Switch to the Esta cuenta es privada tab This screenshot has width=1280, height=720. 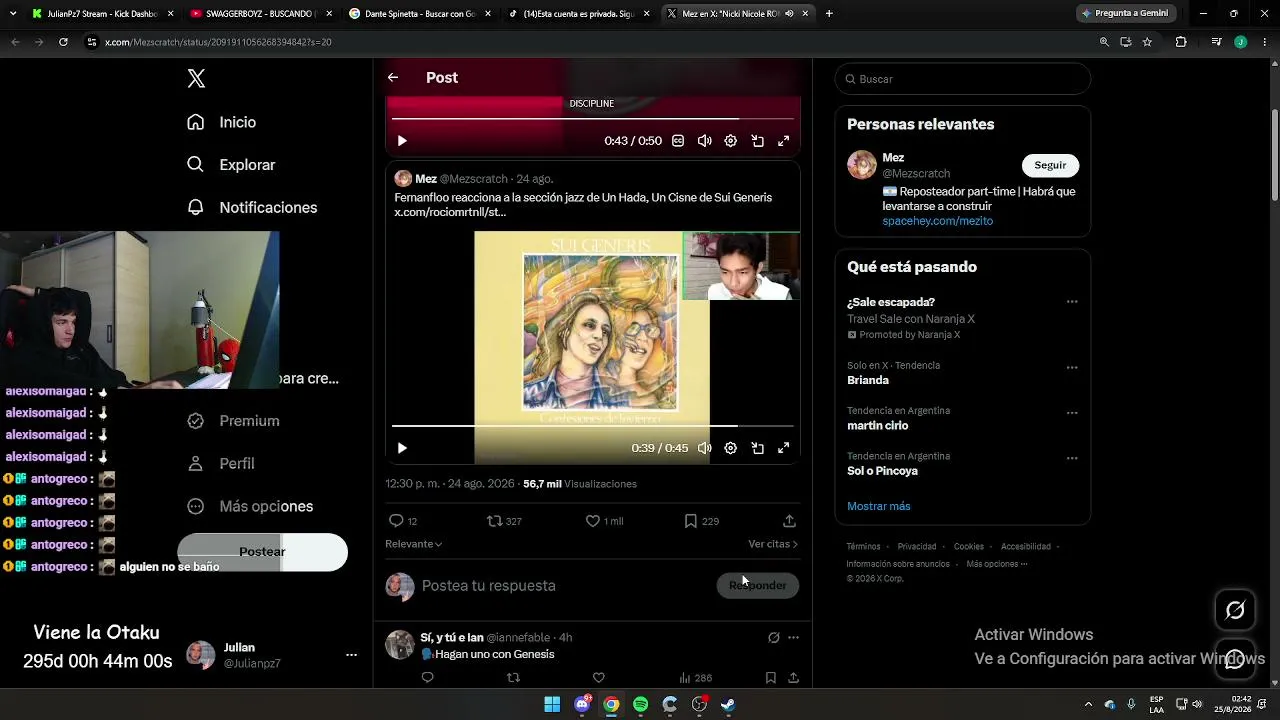pyautogui.click(x=577, y=14)
